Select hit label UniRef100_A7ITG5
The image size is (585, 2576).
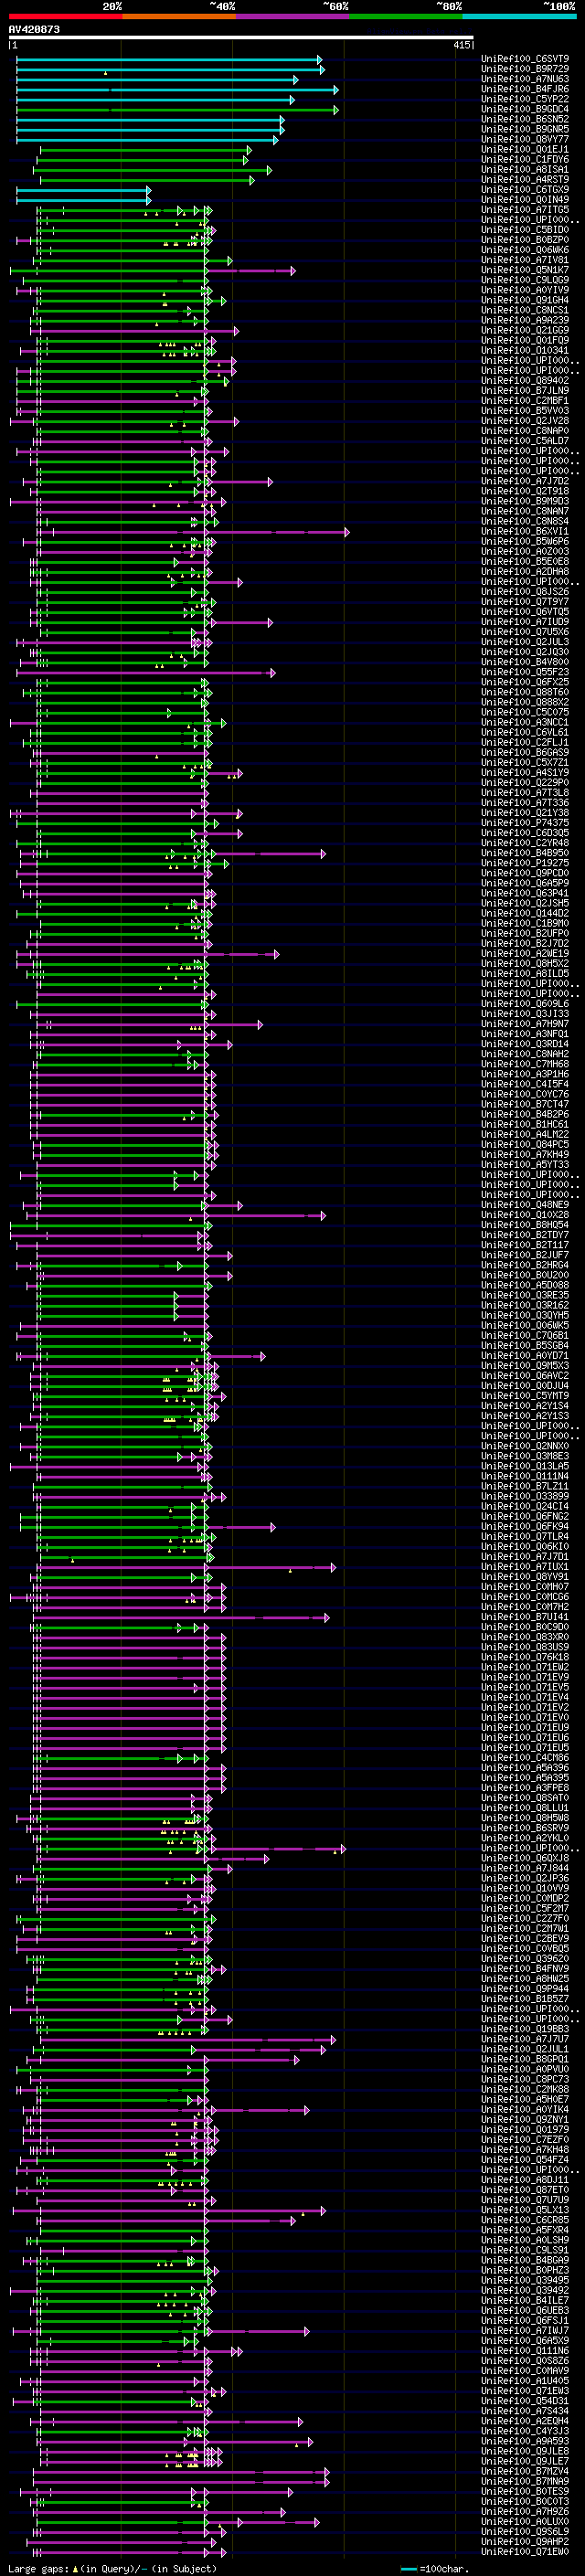525,210
